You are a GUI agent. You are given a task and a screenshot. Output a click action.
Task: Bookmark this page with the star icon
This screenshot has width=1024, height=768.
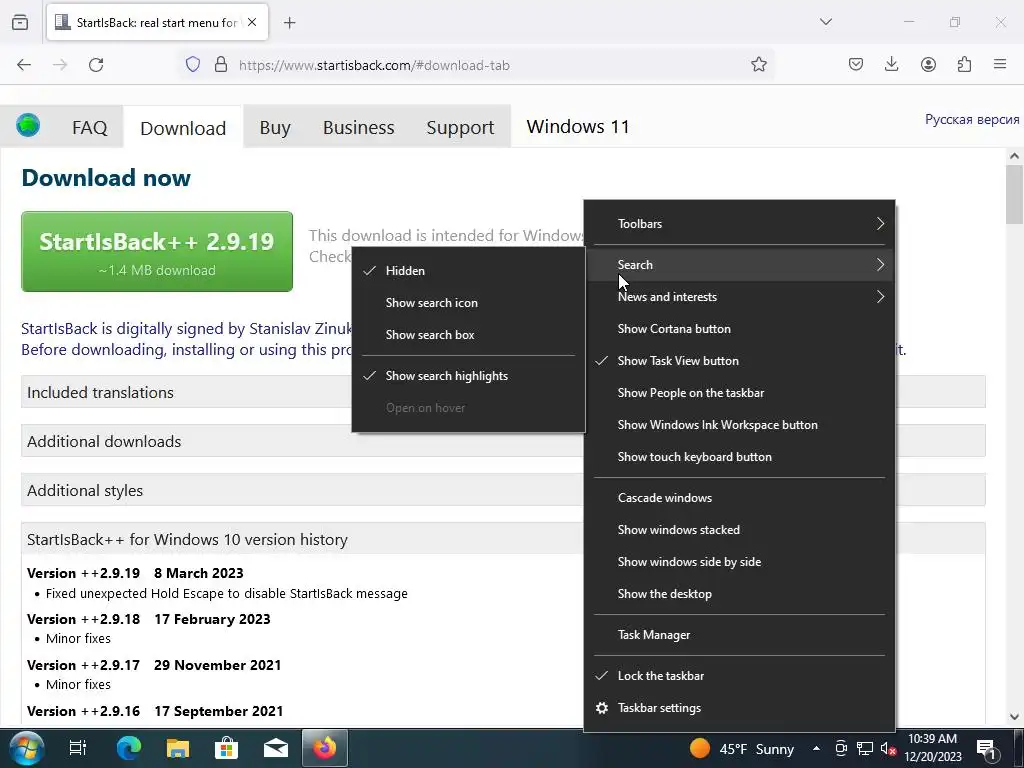click(758, 65)
